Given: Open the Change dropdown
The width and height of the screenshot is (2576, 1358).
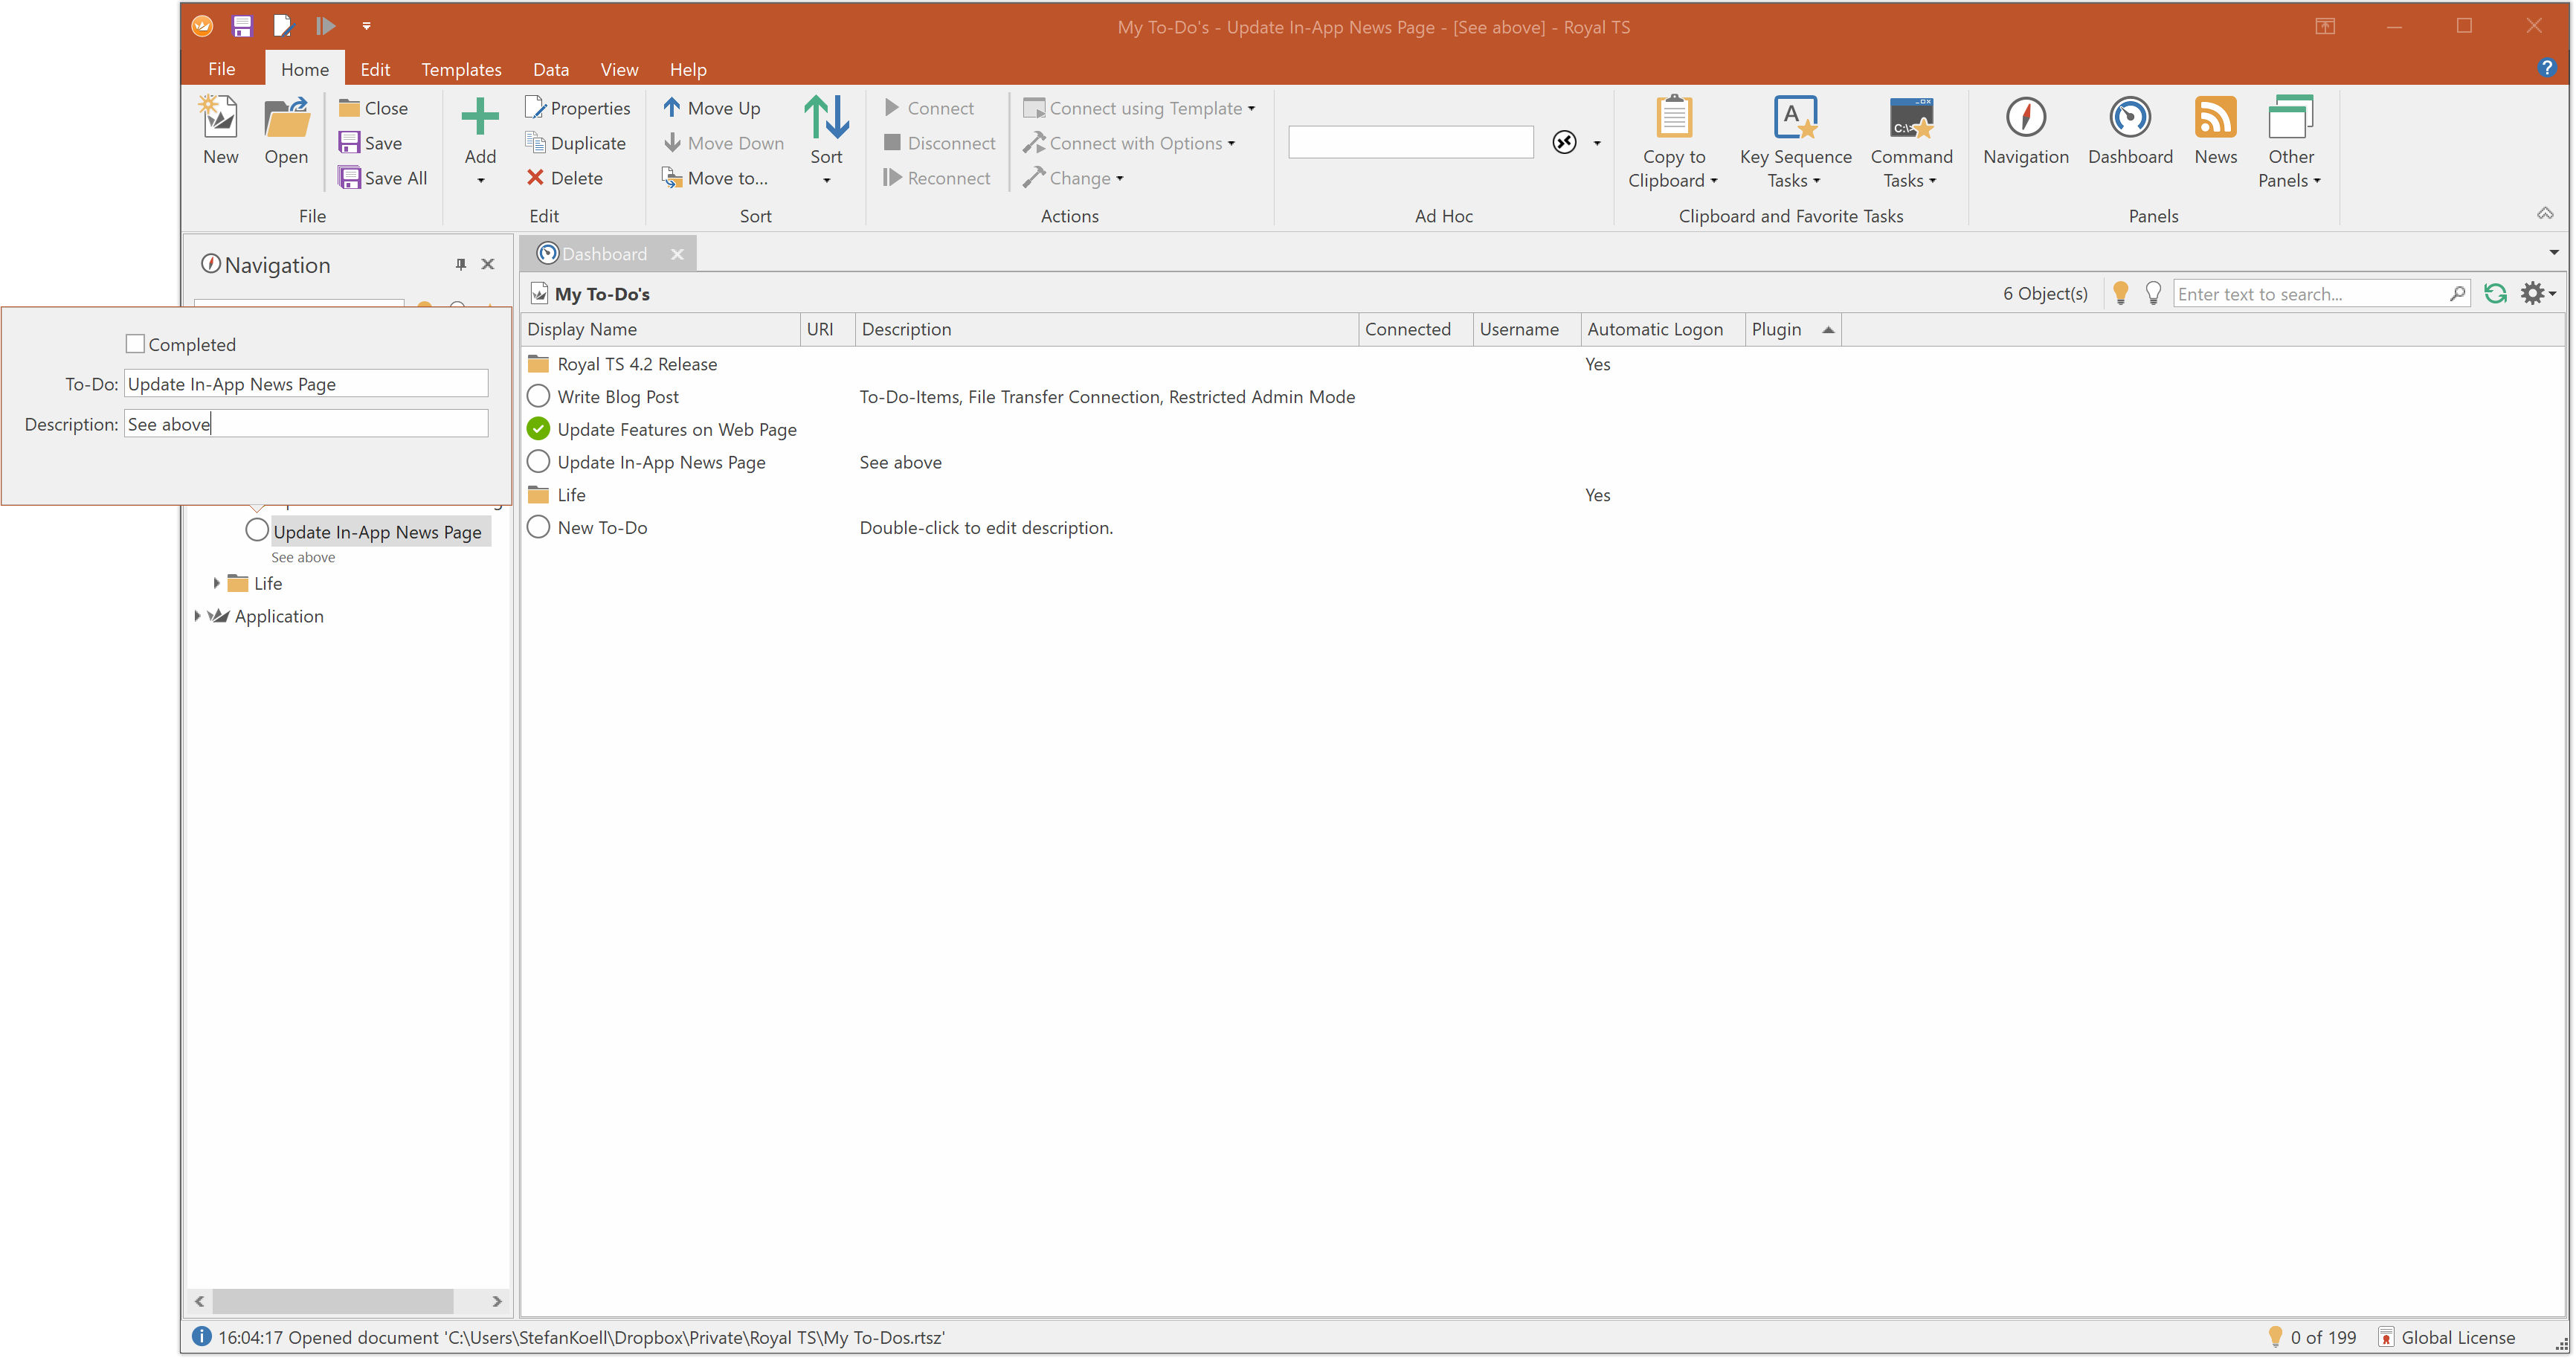Looking at the screenshot, I should click(1119, 178).
